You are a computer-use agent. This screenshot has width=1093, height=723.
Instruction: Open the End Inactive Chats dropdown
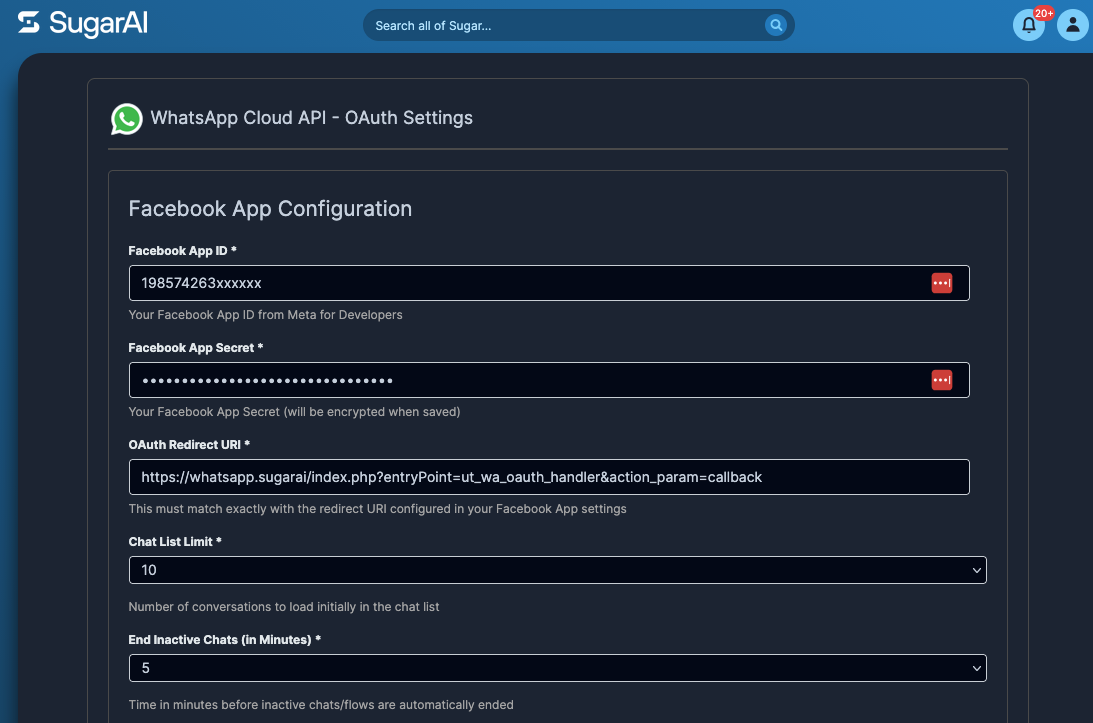pos(558,668)
